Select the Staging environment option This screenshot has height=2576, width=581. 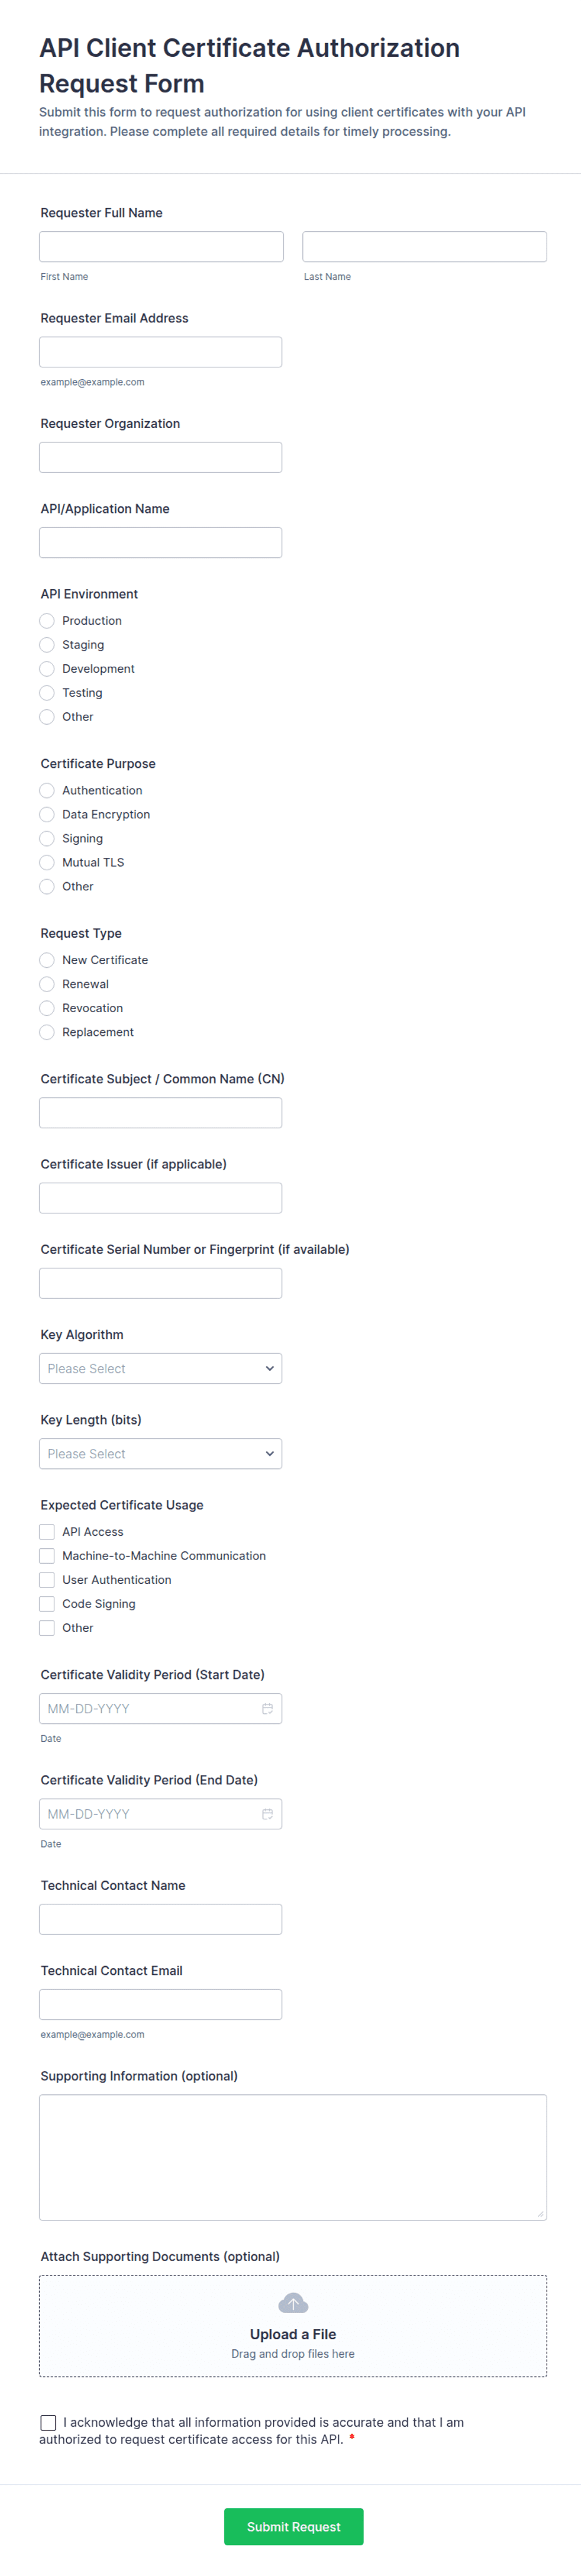click(47, 645)
